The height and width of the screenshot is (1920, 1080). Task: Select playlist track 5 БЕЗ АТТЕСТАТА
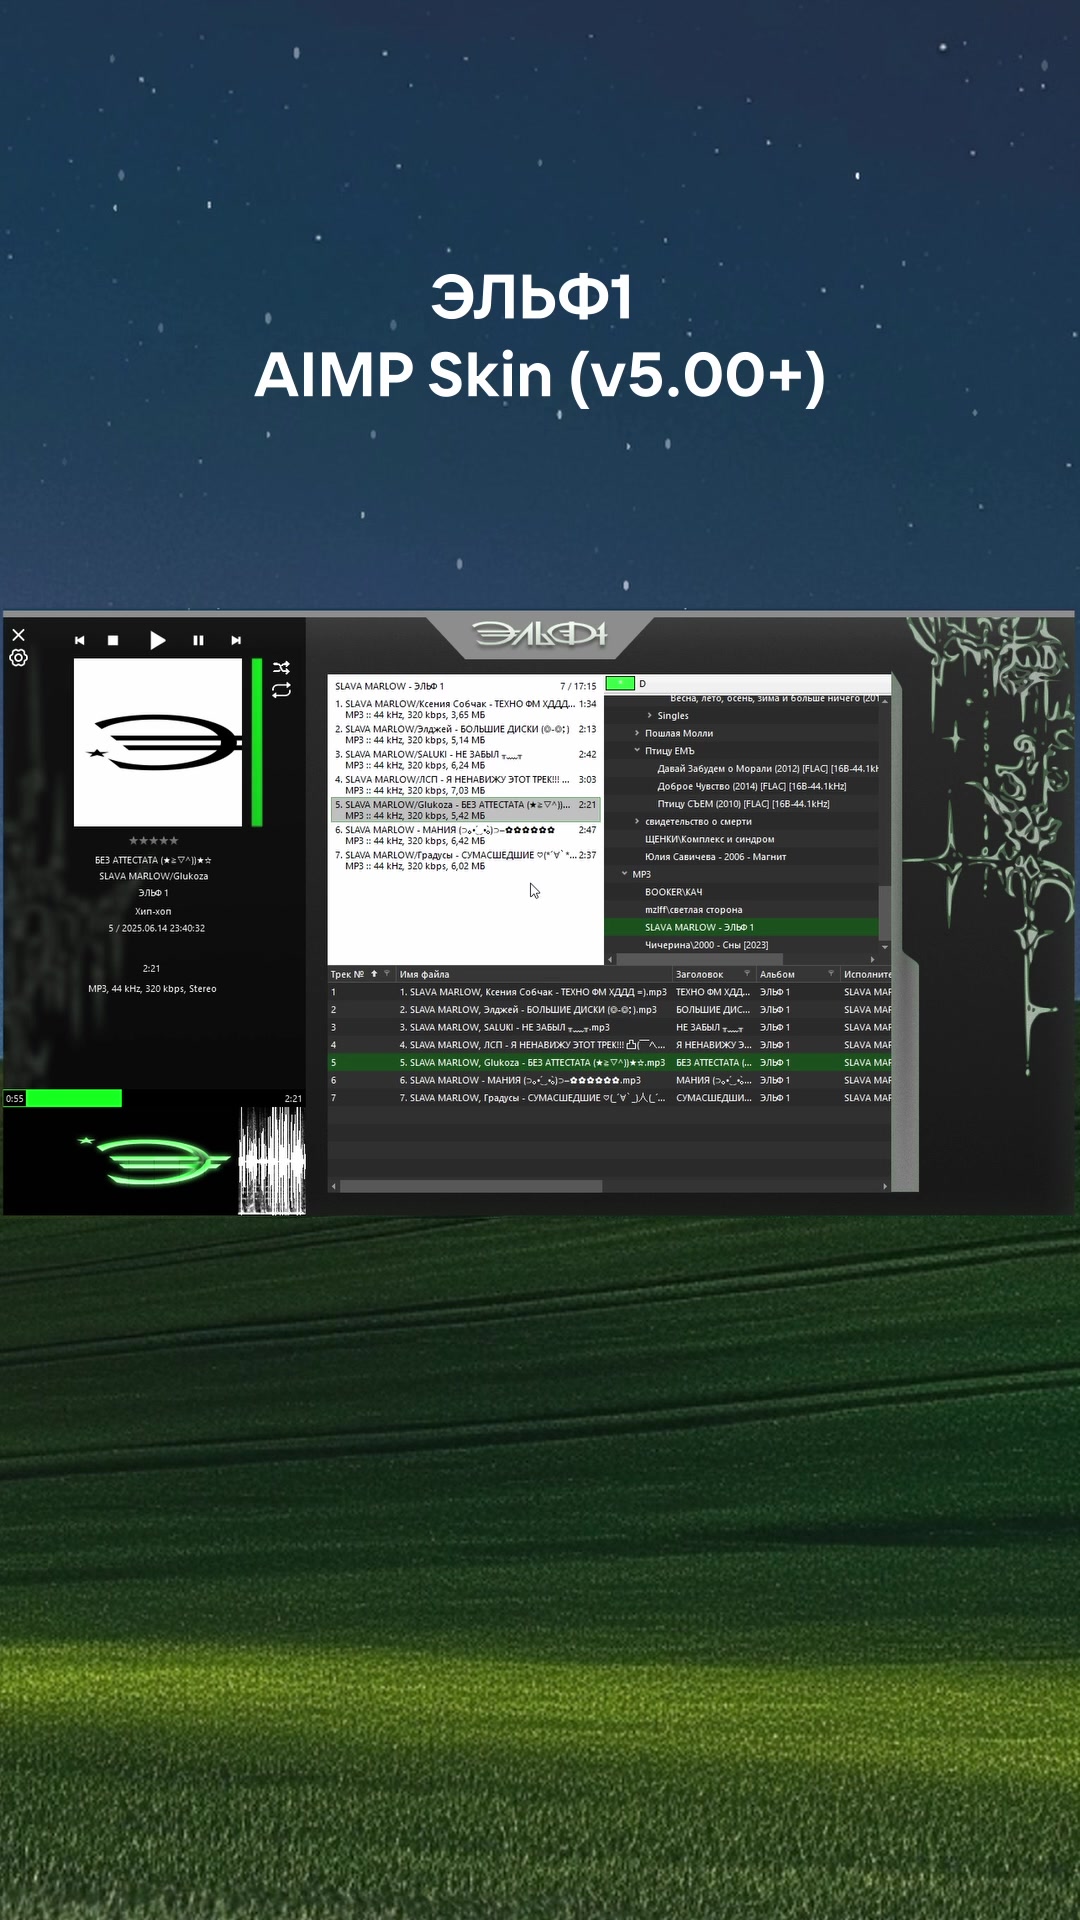(x=466, y=809)
